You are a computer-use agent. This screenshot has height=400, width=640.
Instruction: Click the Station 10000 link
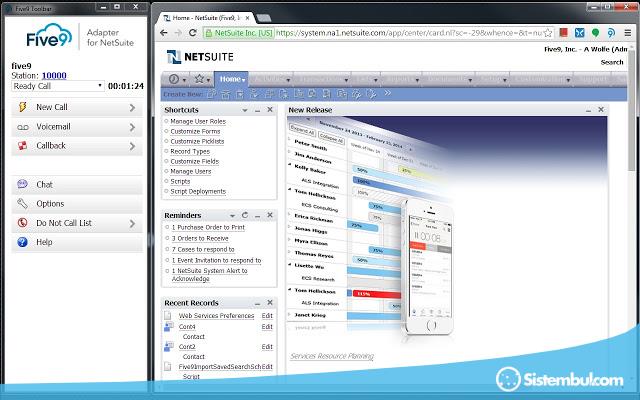(x=54, y=76)
